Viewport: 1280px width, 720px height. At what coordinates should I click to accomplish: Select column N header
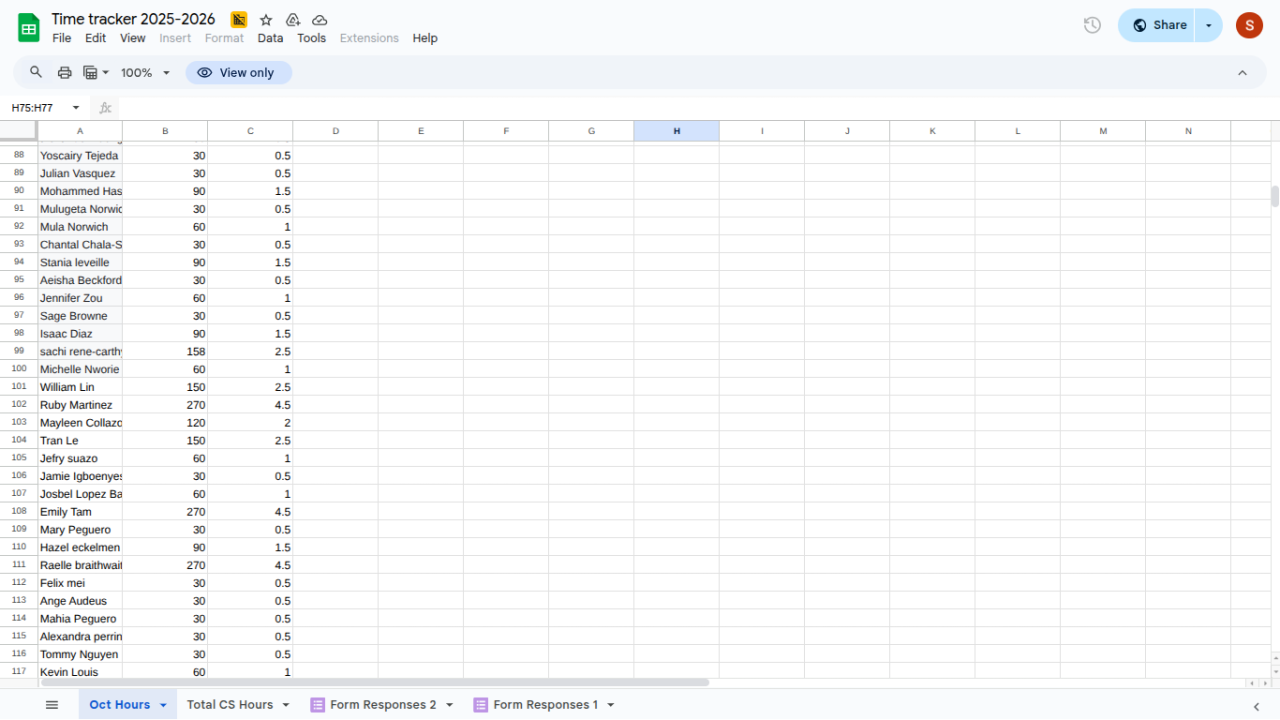click(x=1188, y=131)
